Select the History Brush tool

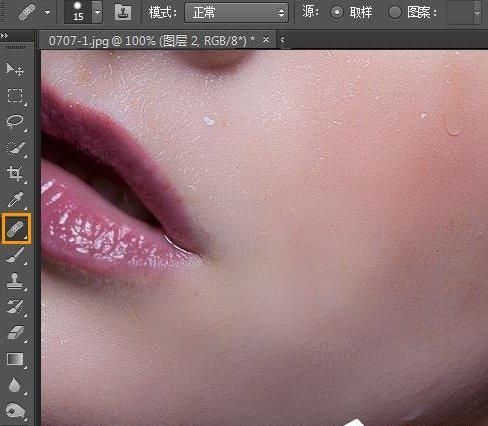tap(15, 307)
